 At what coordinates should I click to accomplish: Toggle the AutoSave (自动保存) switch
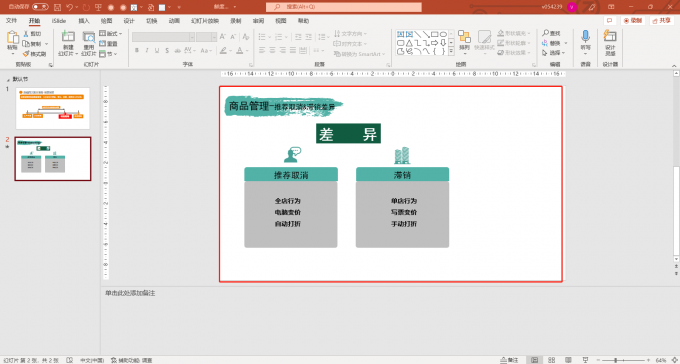click(40, 7)
